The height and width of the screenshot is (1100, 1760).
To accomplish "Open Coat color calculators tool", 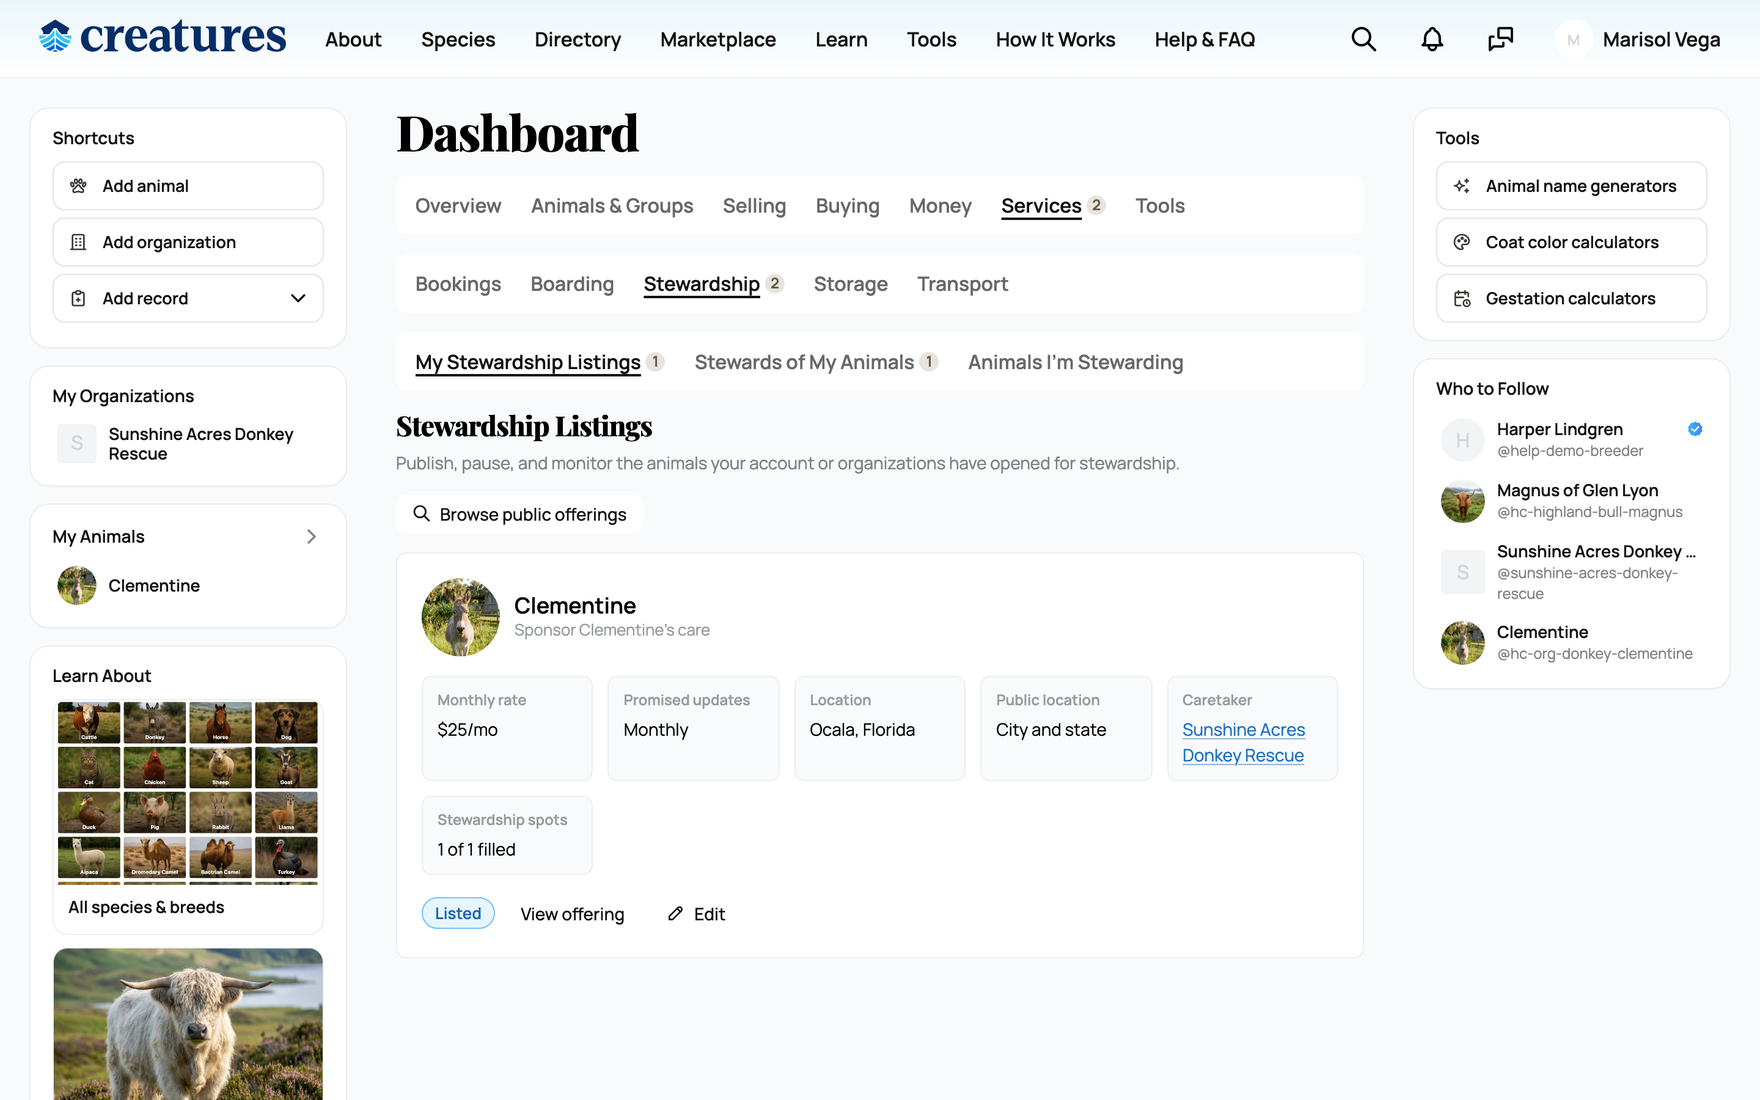I will click(x=1571, y=242).
